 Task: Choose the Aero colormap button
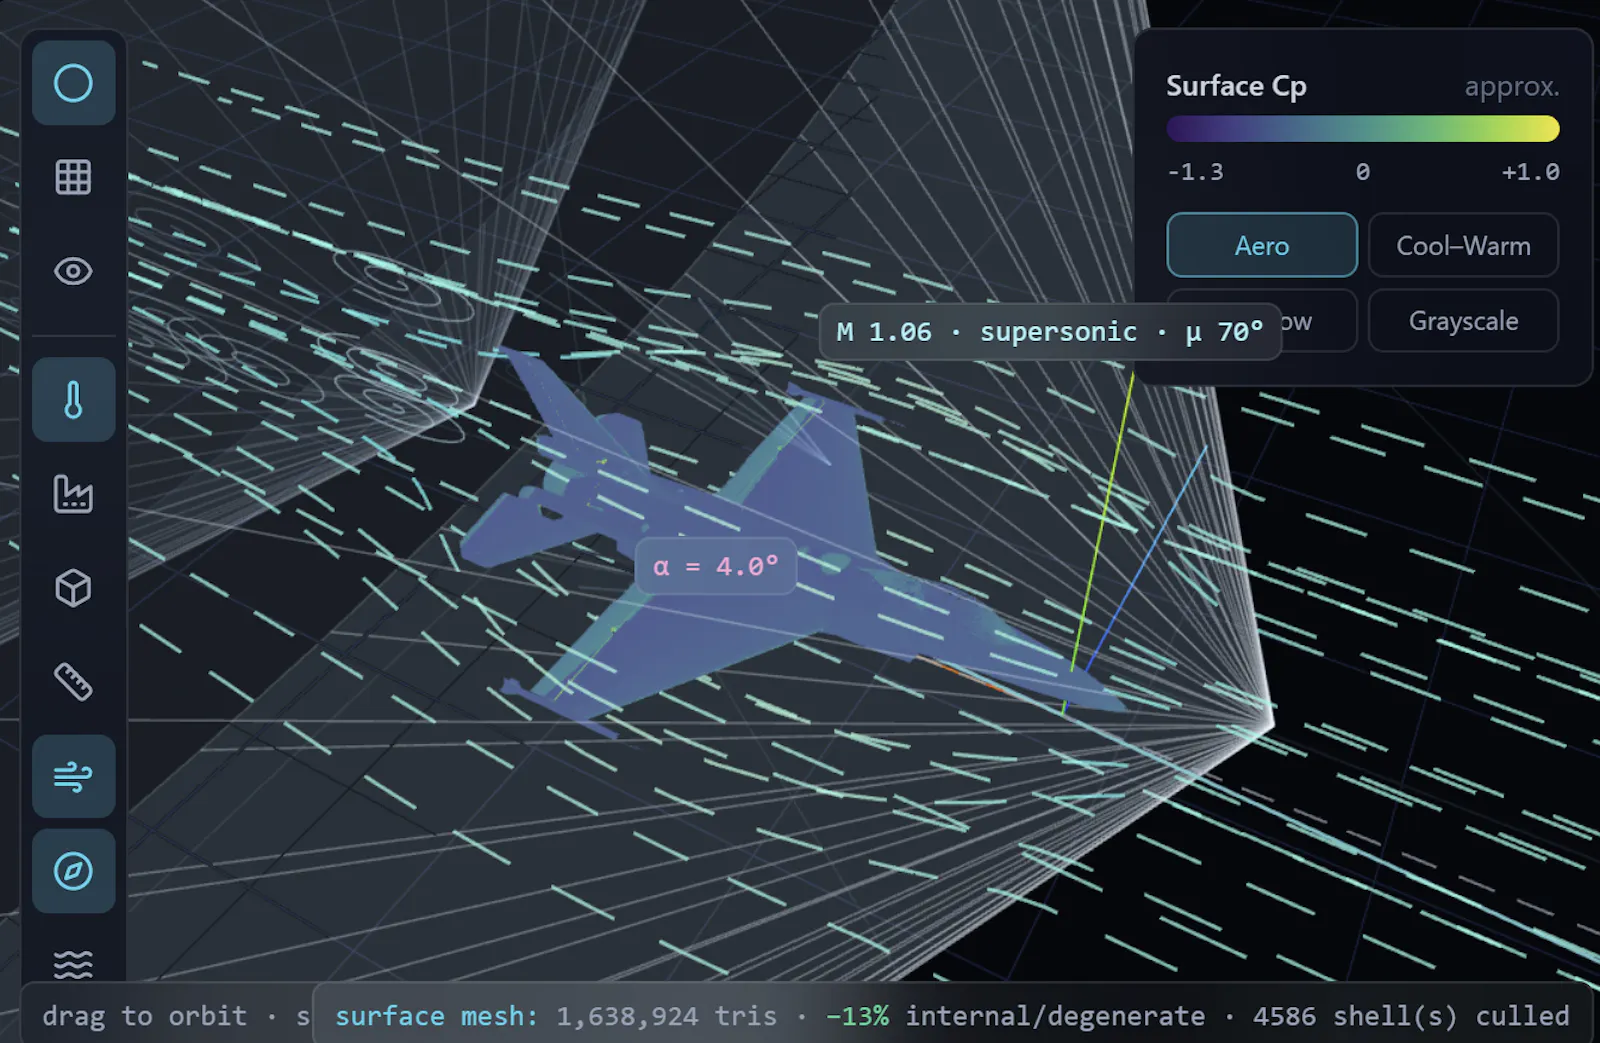1262,245
